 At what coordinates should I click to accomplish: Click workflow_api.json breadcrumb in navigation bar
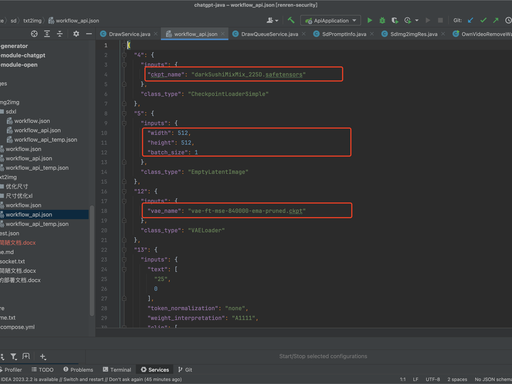click(x=74, y=21)
